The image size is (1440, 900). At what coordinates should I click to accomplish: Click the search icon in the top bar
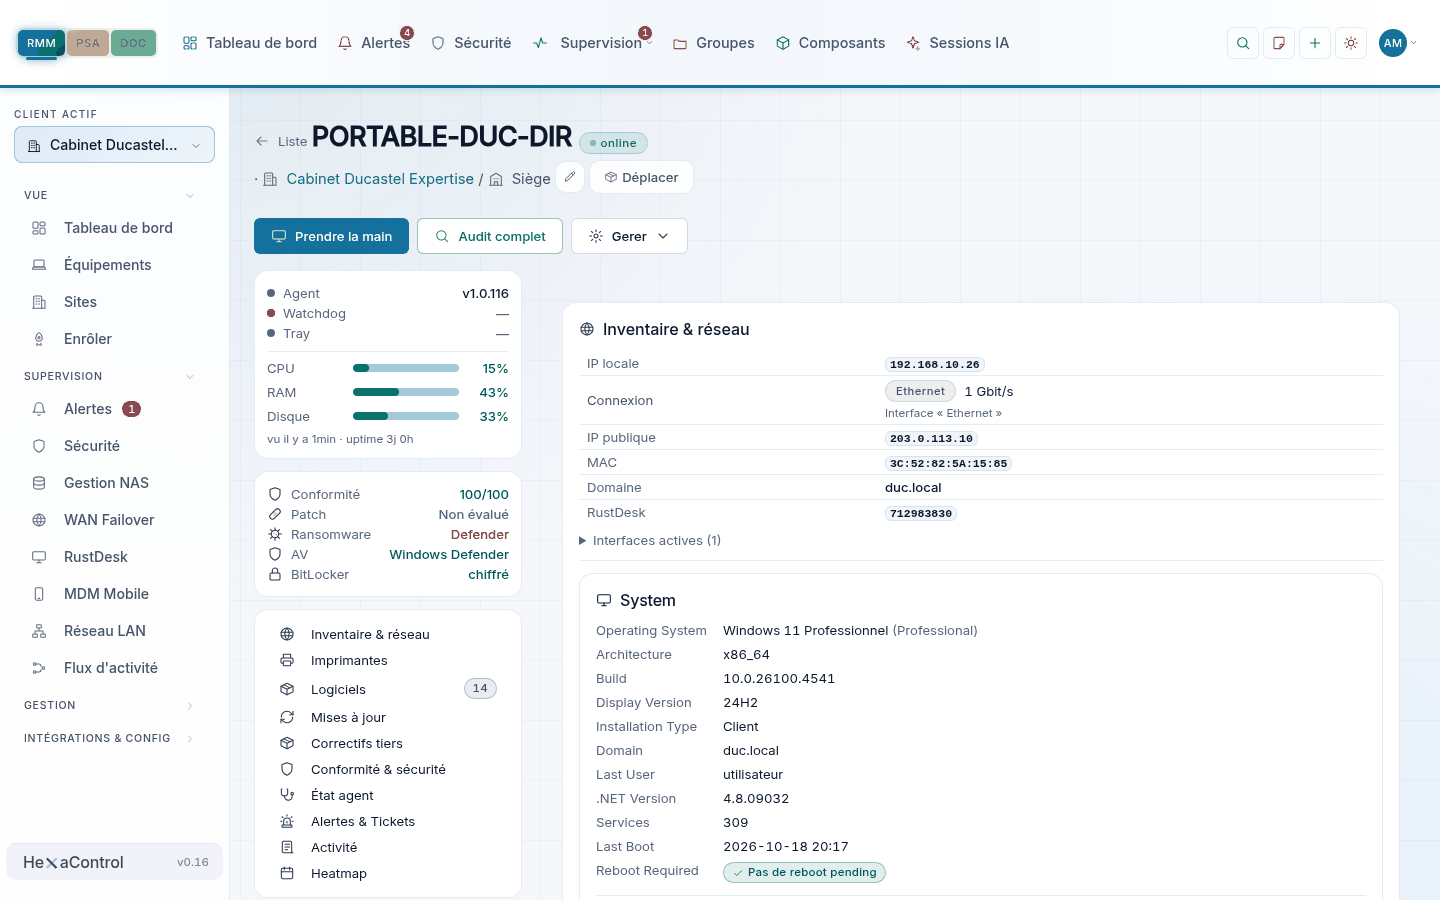1243,43
